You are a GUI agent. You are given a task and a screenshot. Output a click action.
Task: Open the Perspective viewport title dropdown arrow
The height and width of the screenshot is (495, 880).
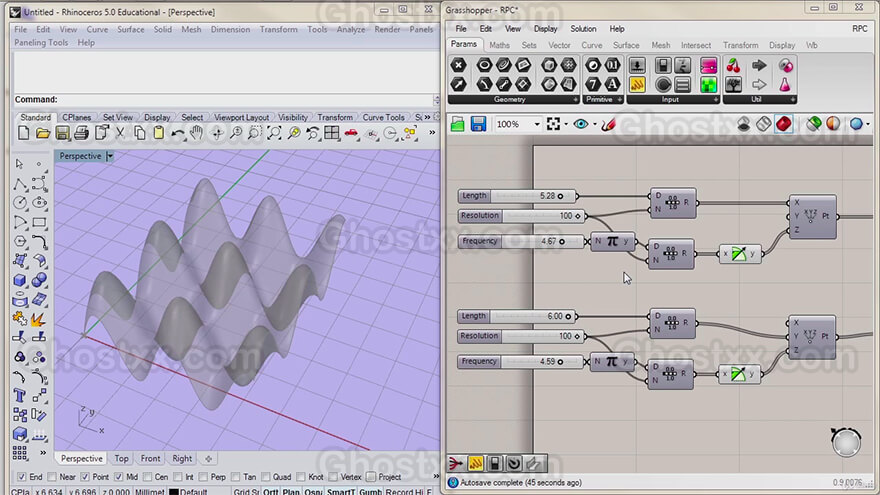coord(109,156)
